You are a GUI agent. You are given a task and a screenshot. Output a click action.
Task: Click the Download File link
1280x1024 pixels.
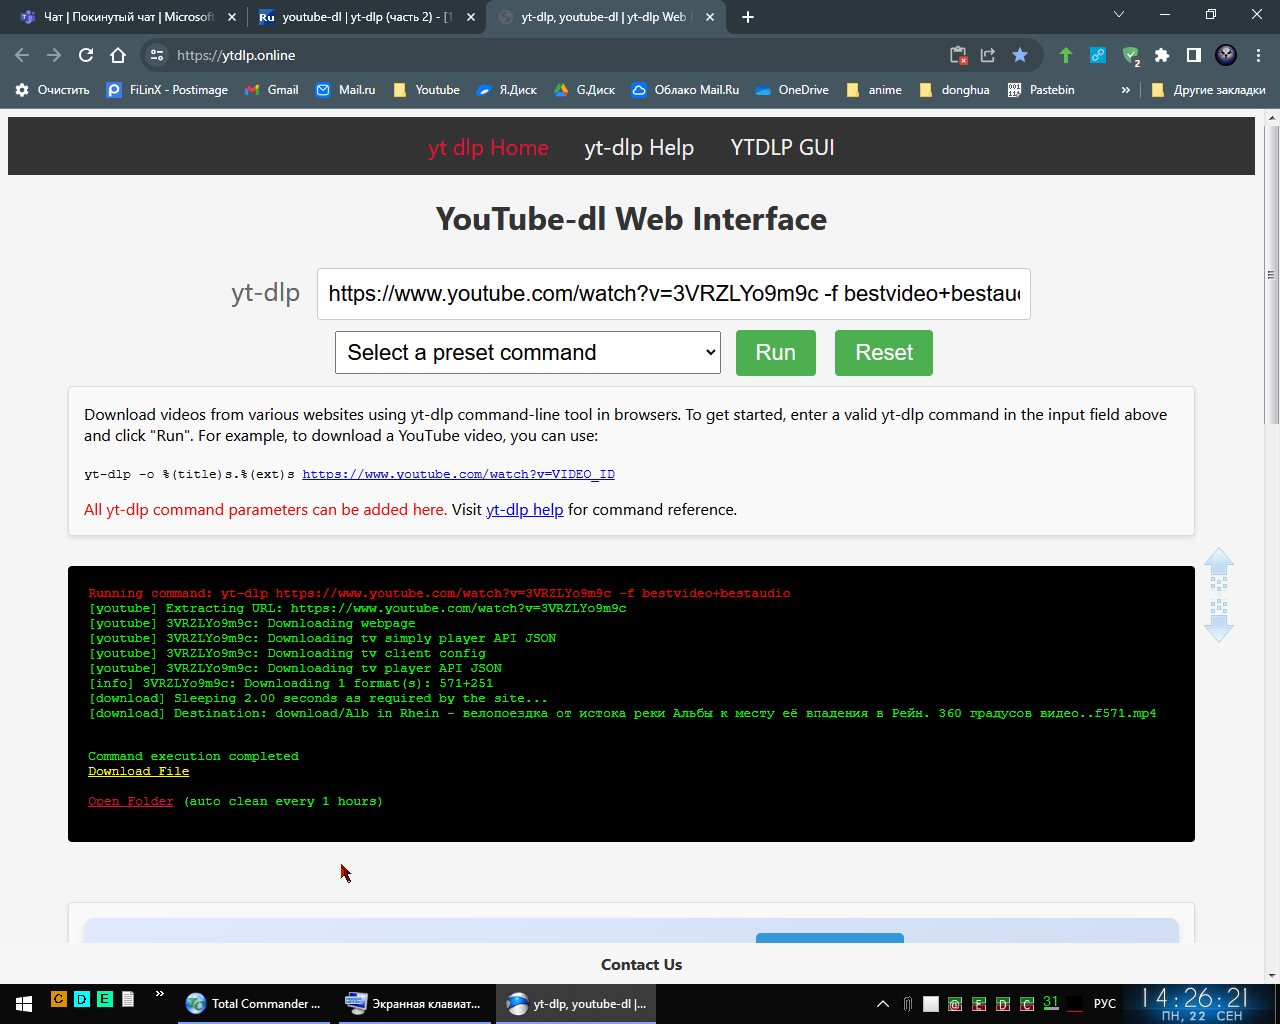(138, 771)
